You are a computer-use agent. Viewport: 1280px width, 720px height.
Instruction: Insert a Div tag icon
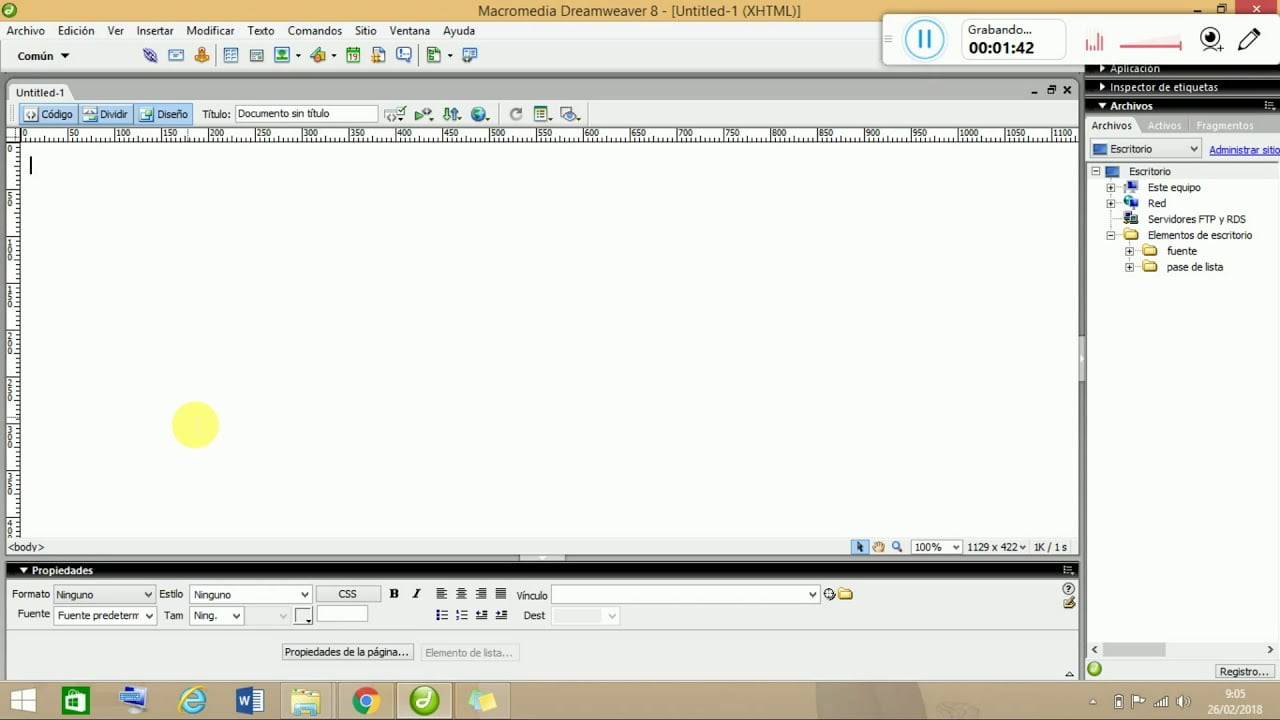(257, 56)
